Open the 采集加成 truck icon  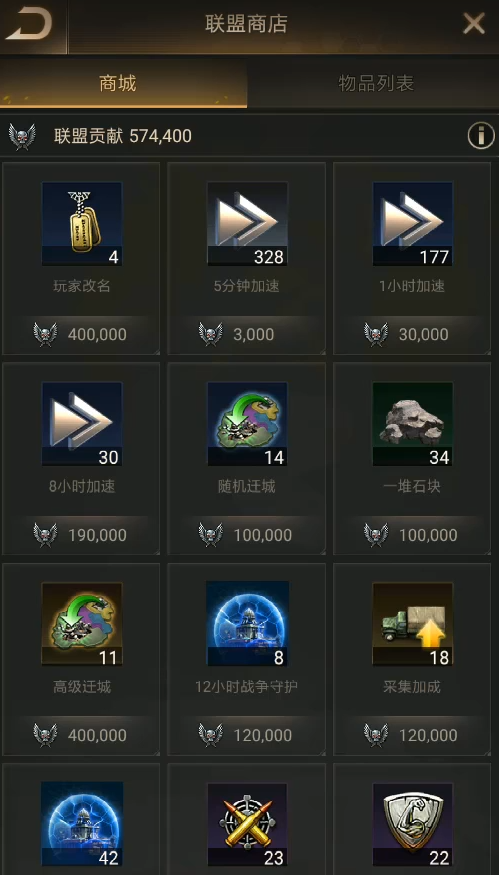412,624
